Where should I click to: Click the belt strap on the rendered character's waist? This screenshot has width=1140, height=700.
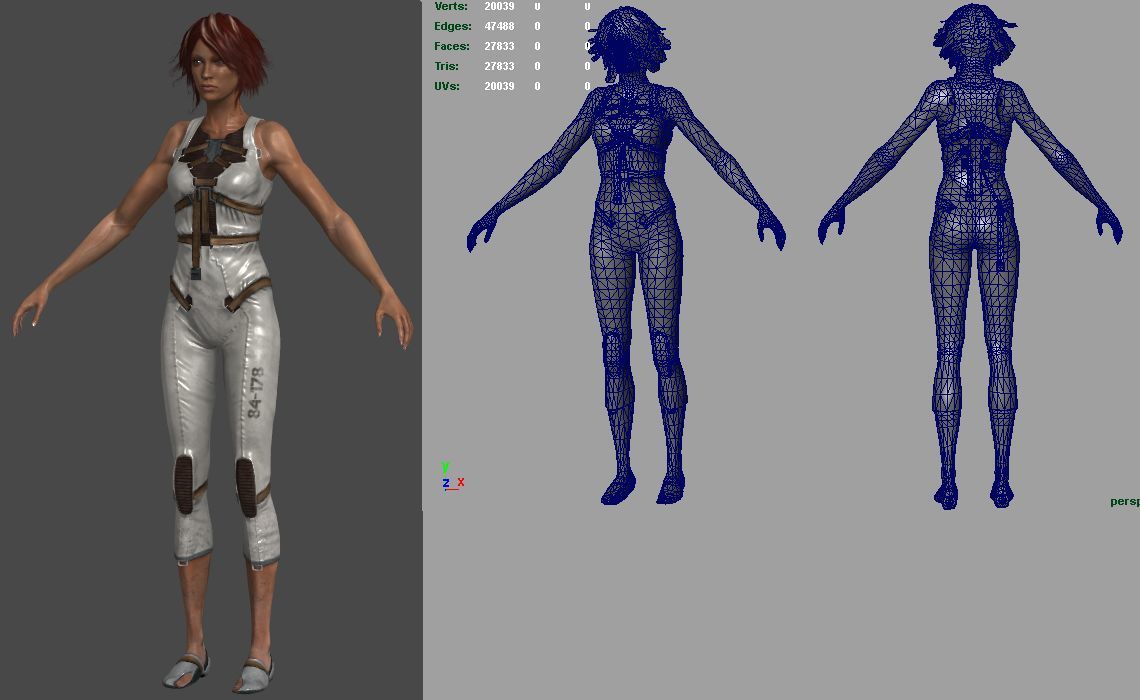coord(220,238)
